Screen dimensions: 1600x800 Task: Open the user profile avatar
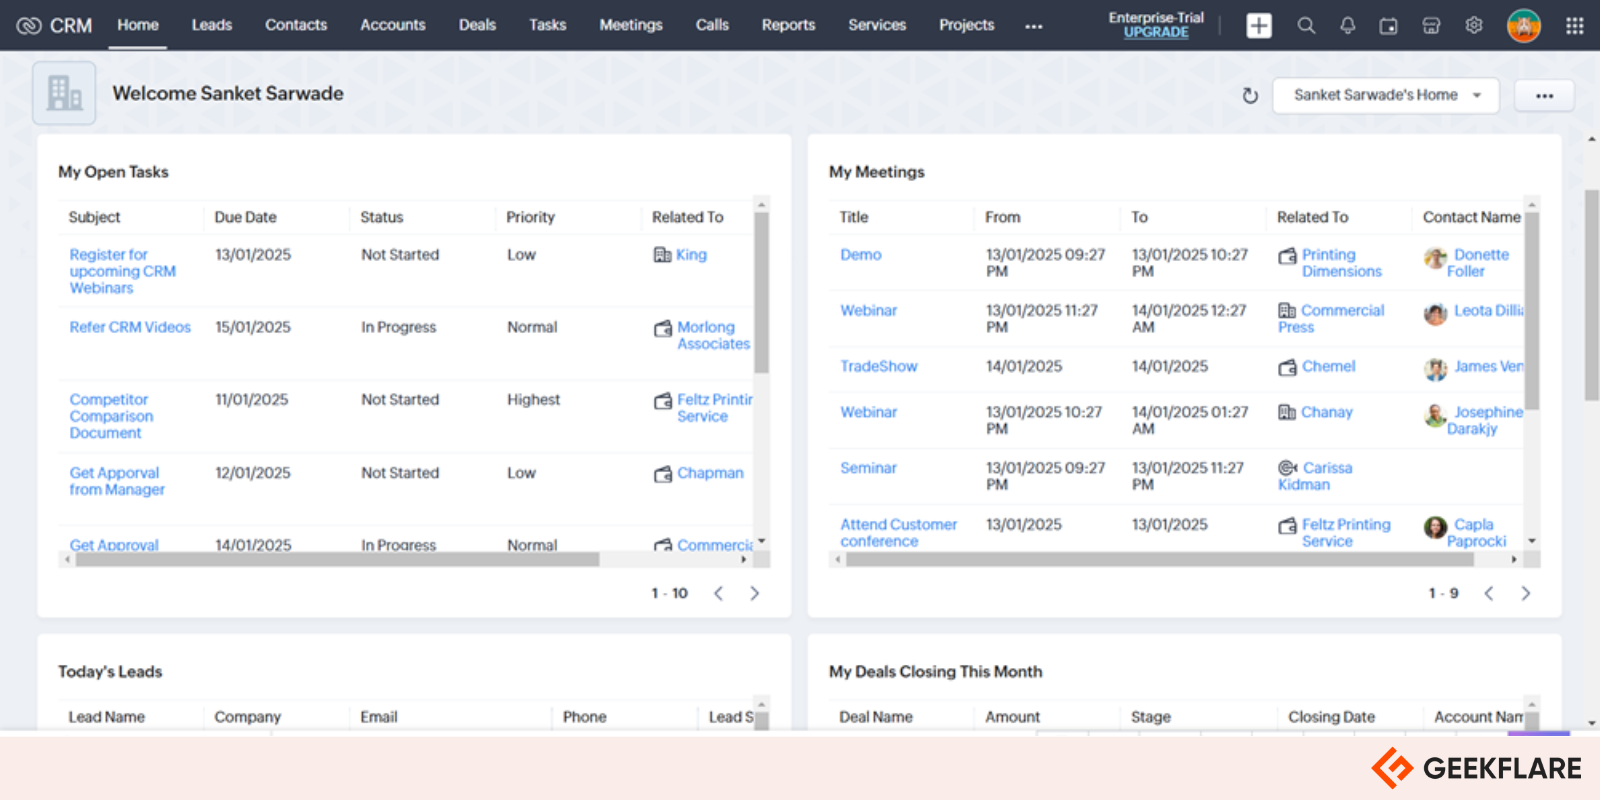tap(1524, 26)
